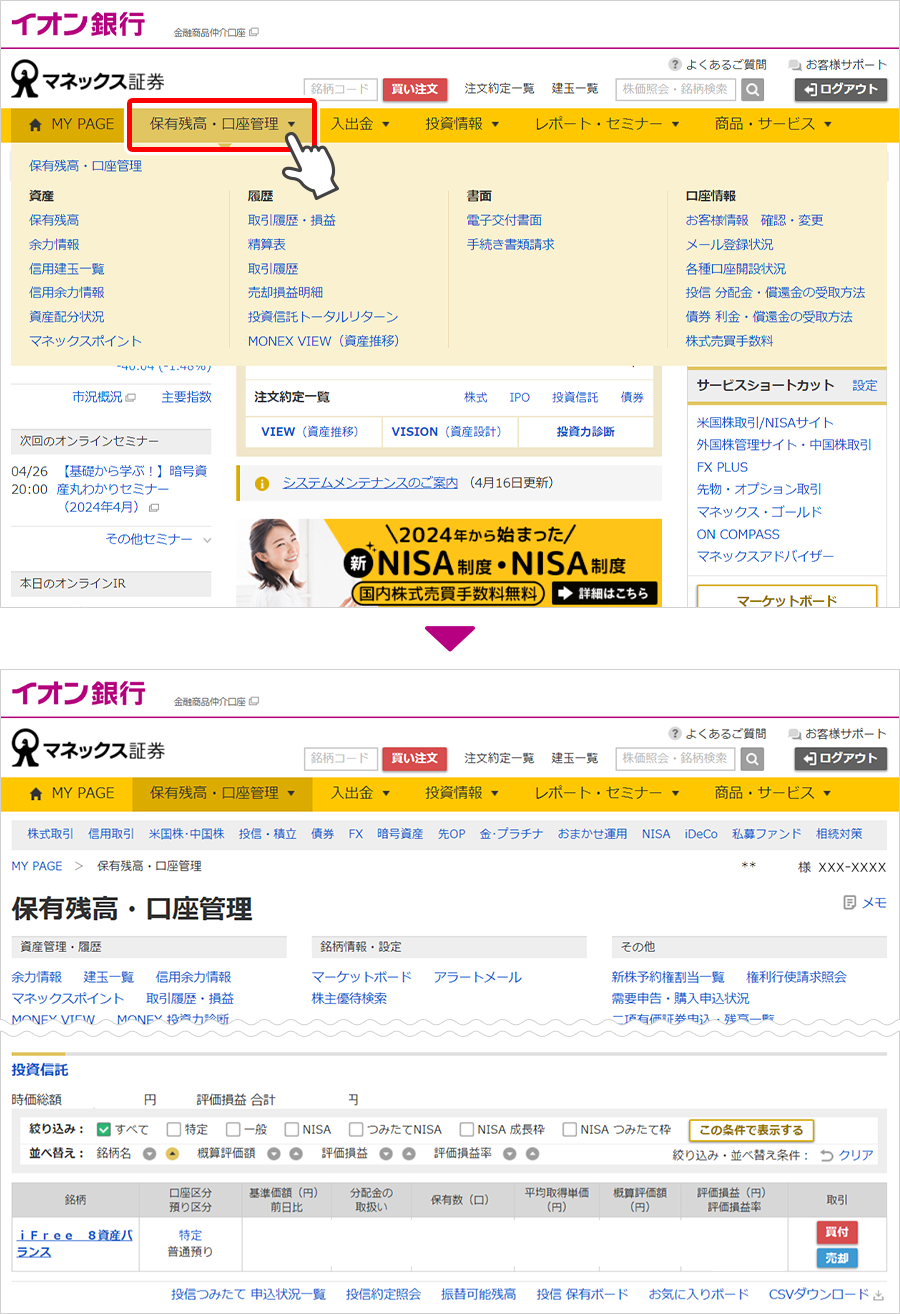900x1314 pixels.
Task: Check the NISA つみたて枠 filter checkbox
Action: click(x=570, y=1129)
